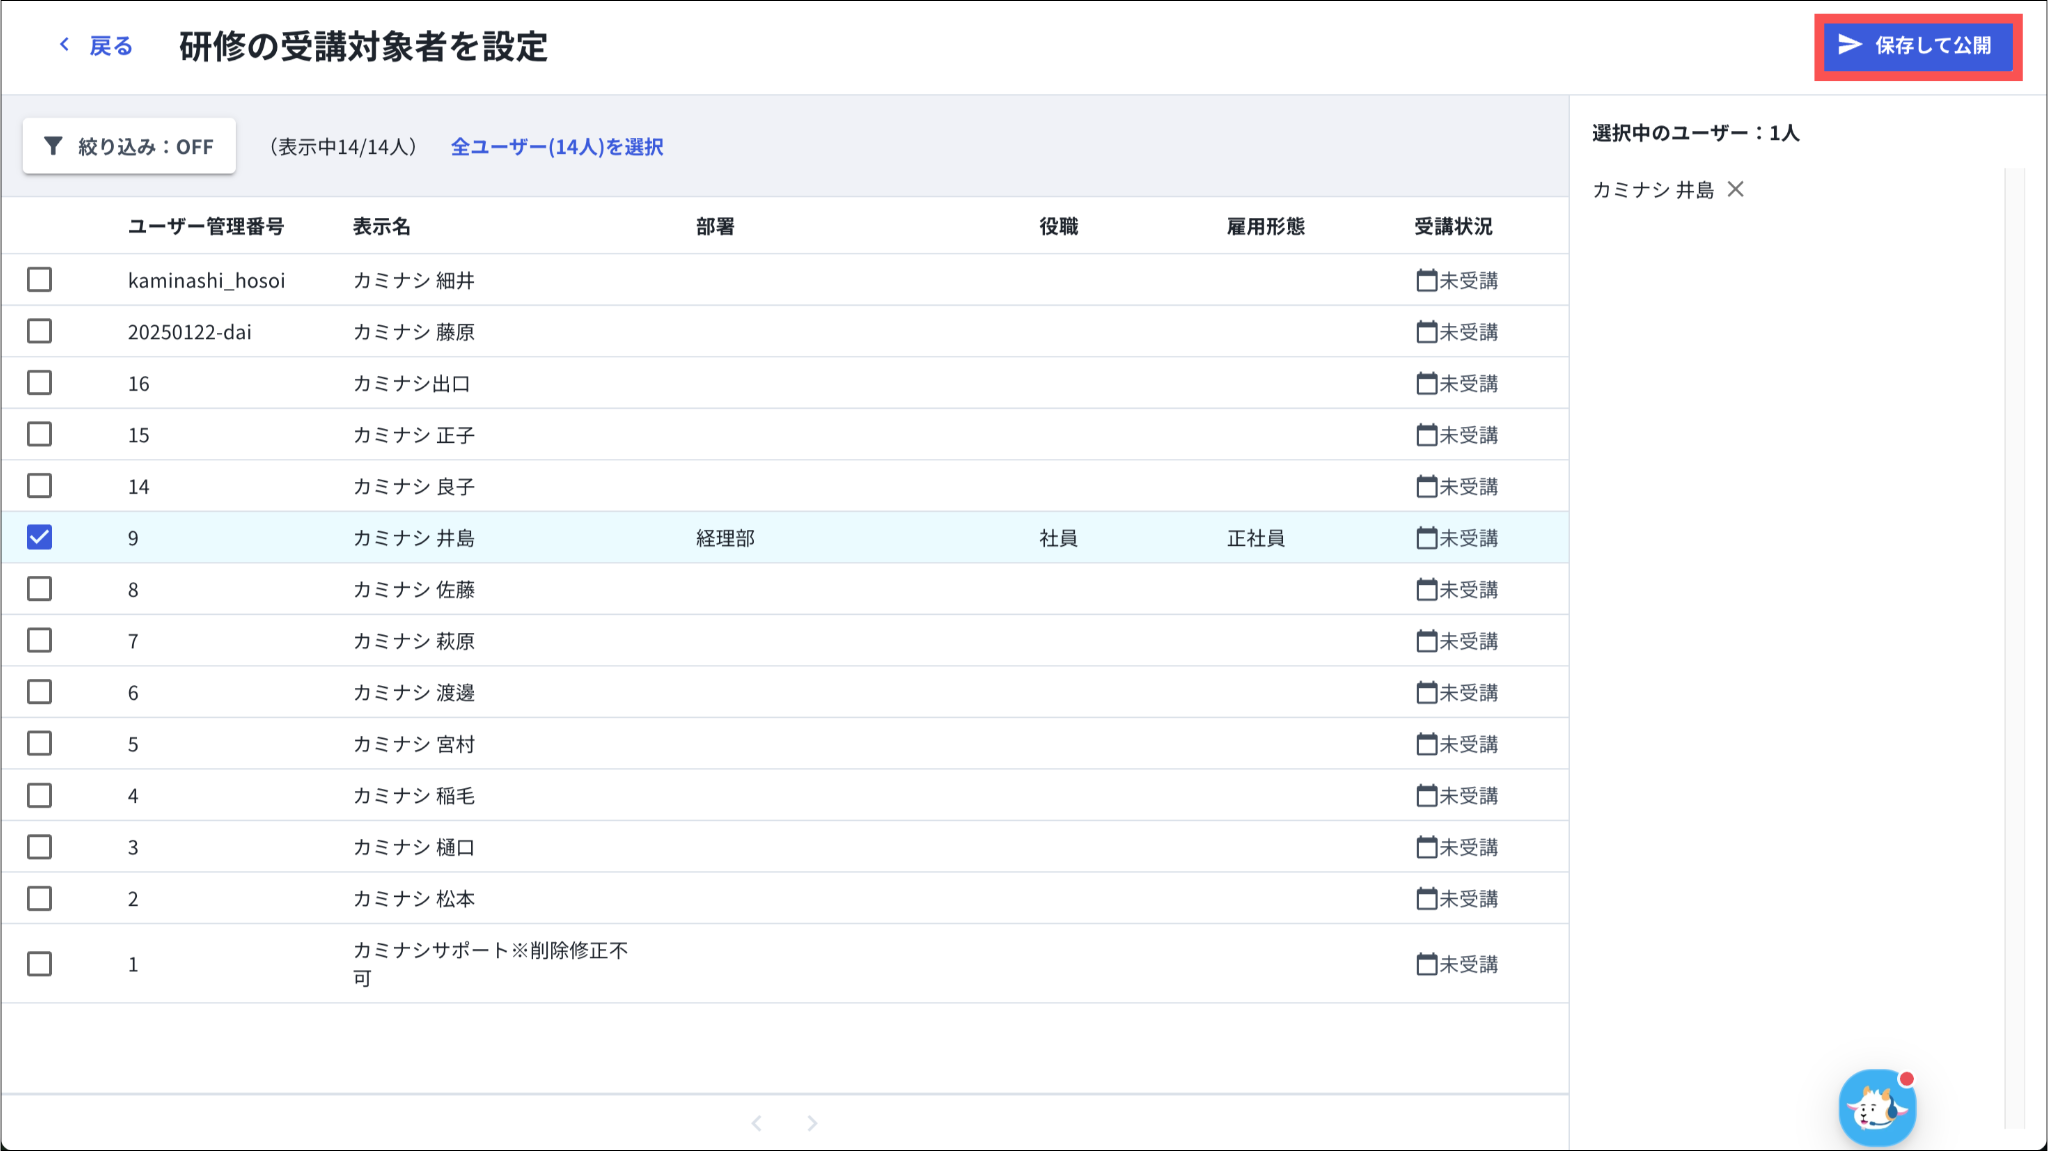Select checkbox for カミナシ 佐藤
Viewport: 2048px width, 1151px height.
click(39, 589)
